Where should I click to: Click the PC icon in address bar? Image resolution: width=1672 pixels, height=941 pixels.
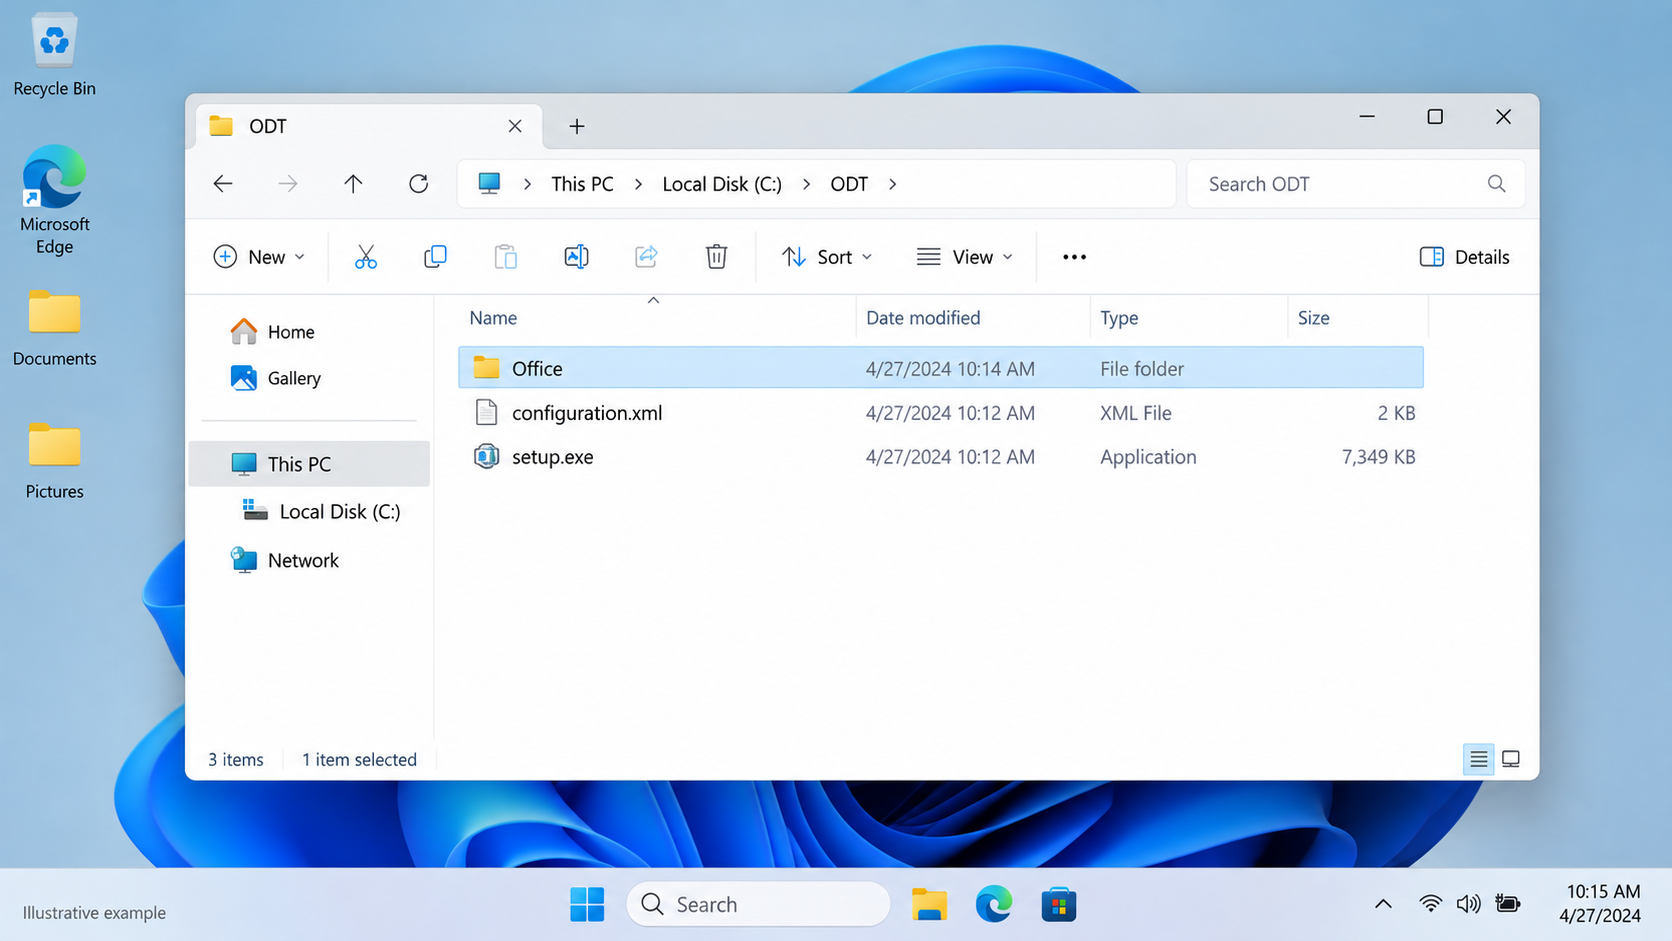click(489, 183)
